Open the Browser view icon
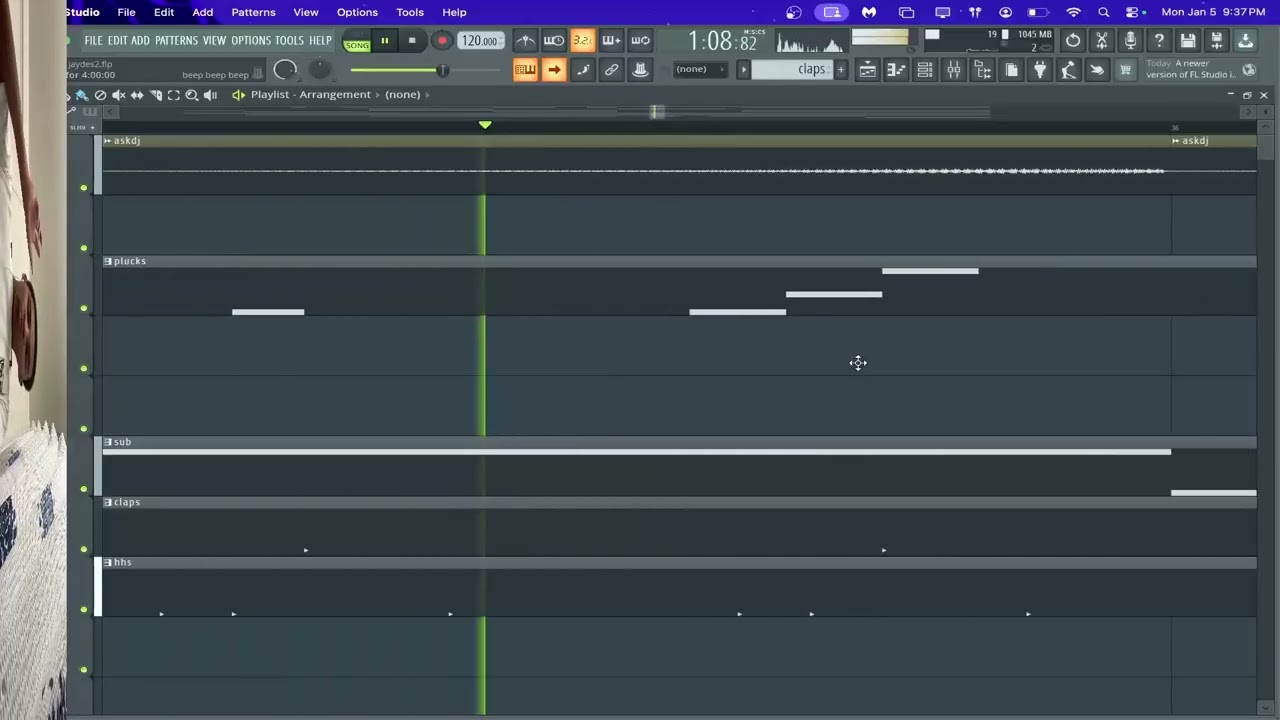 pyautogui.click(x=983, y=70)
